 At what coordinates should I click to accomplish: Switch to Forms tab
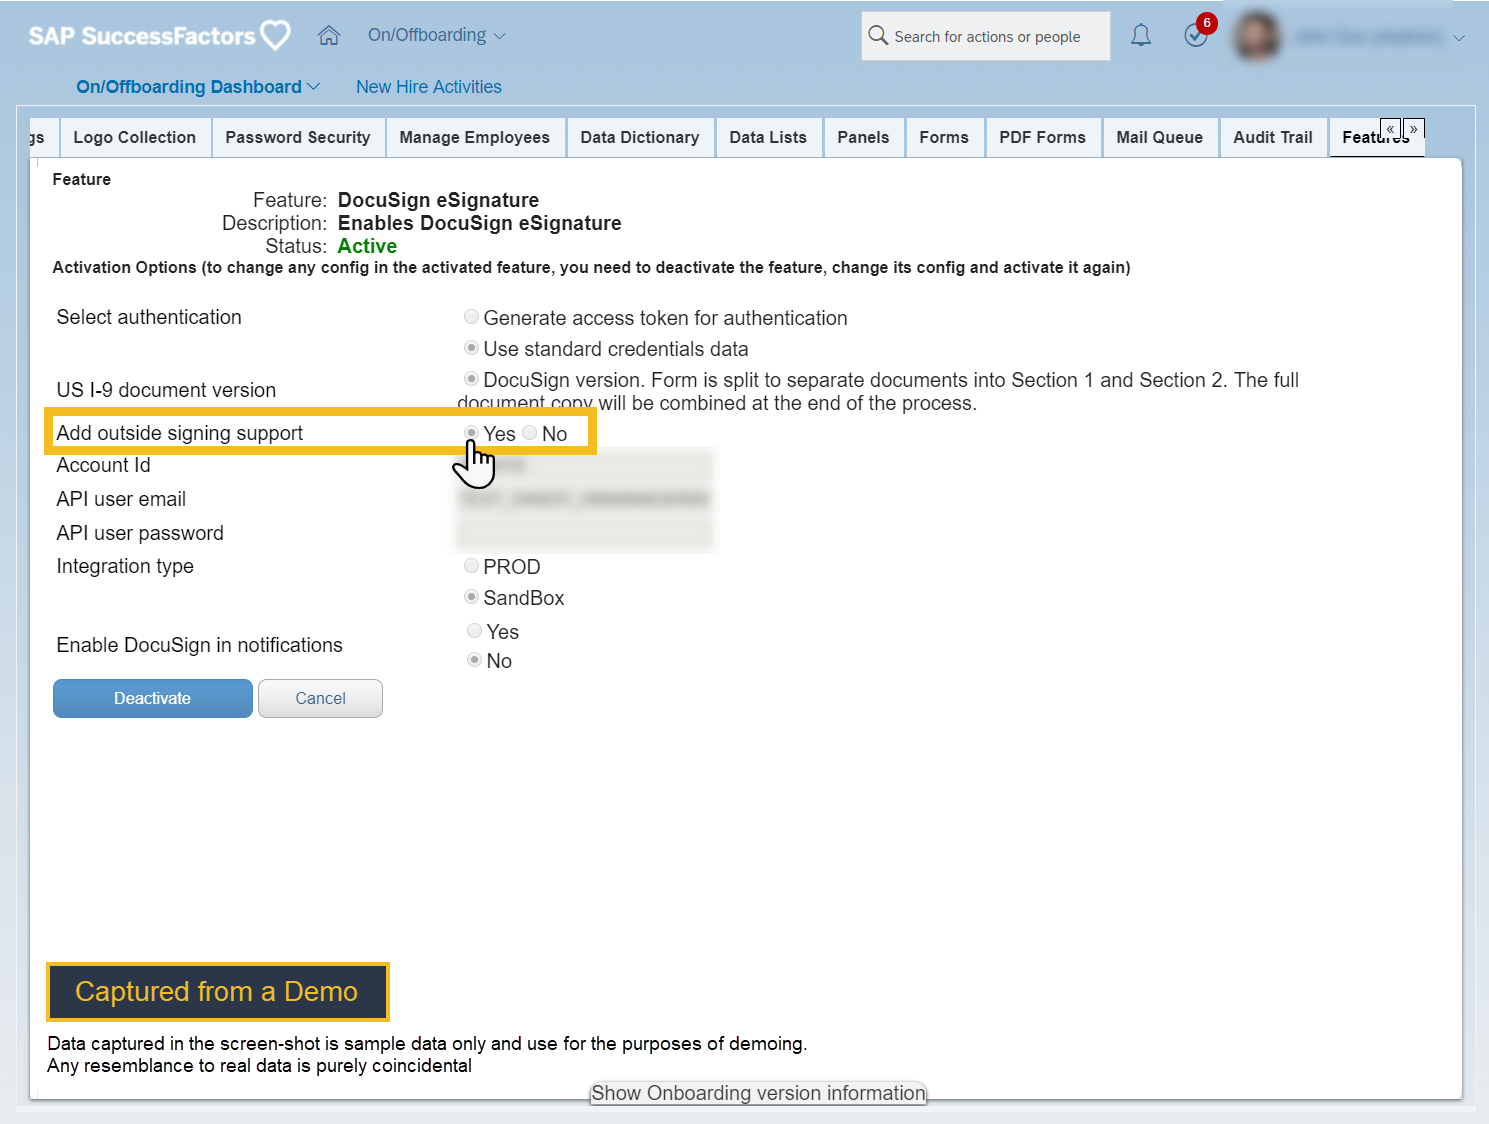coord(944,137)
